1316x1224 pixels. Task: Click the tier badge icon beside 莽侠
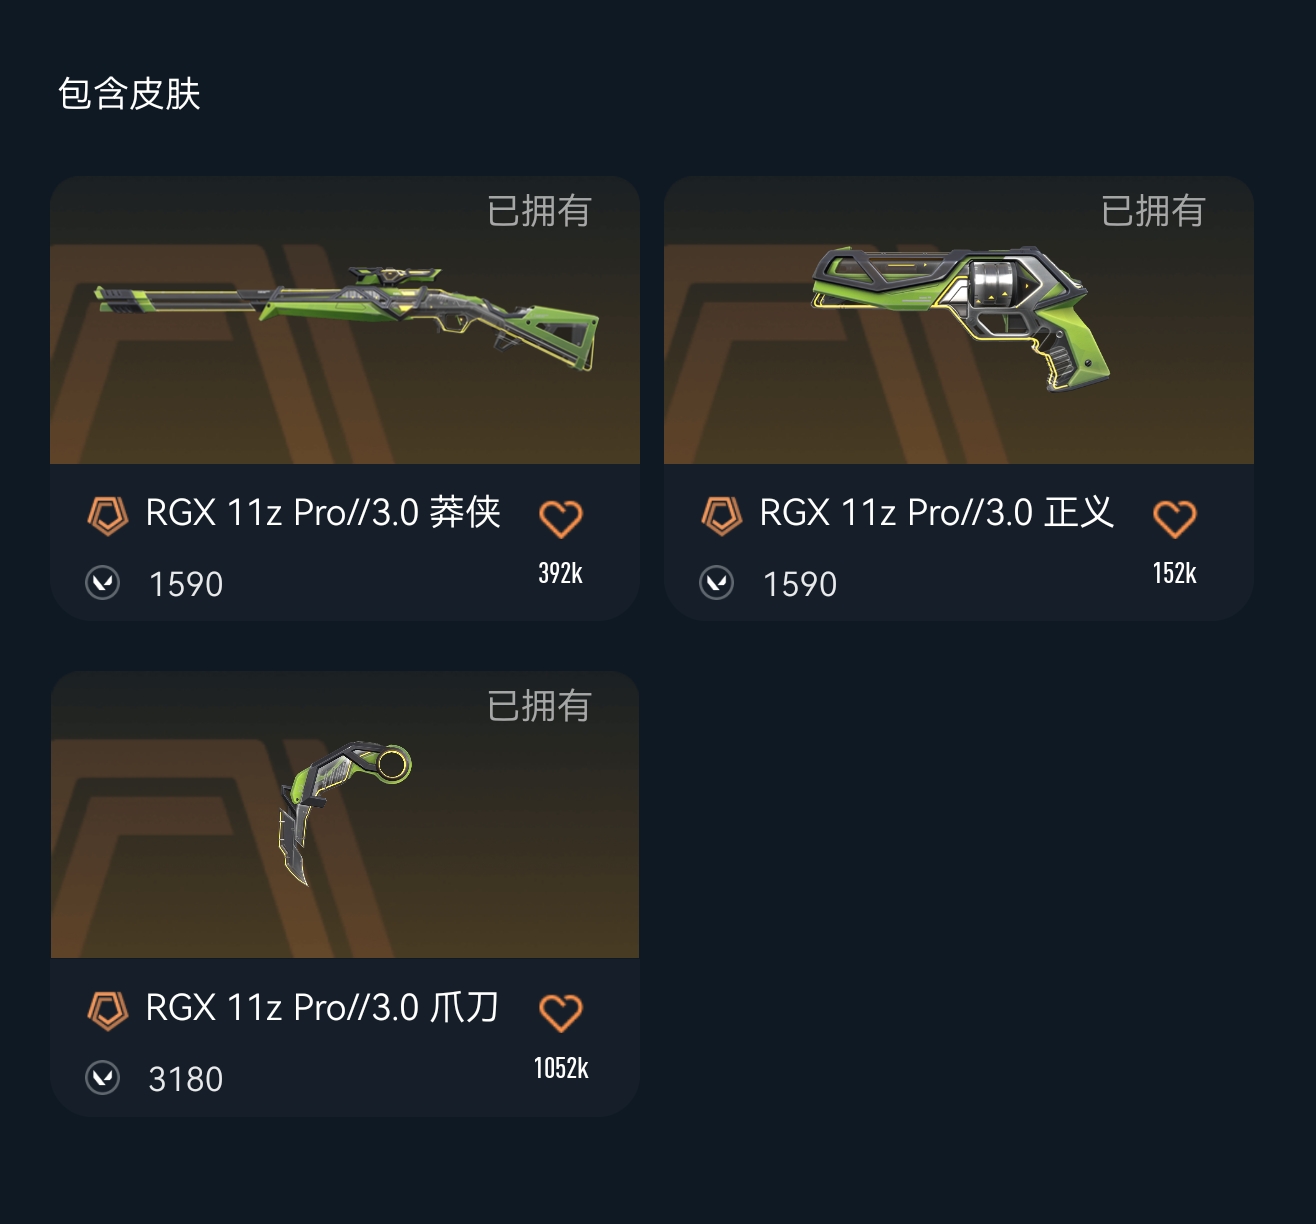pos(108,515)
